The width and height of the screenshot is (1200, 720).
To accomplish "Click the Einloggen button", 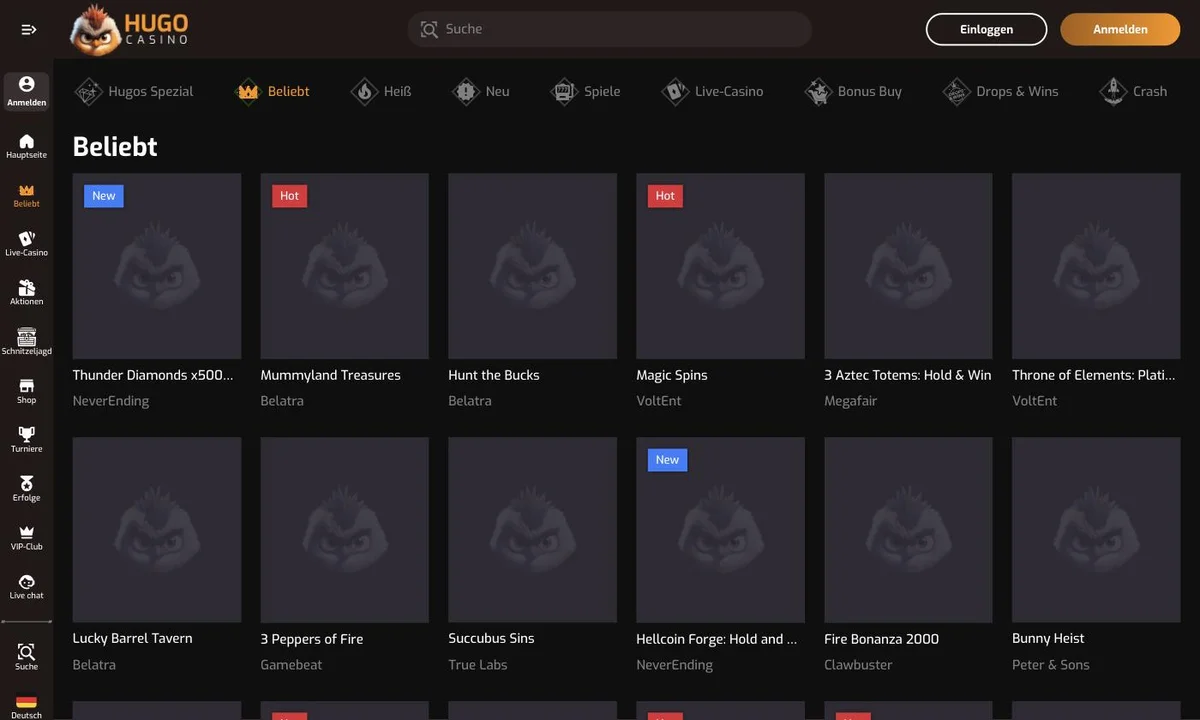I will click(x=986, y=29).
